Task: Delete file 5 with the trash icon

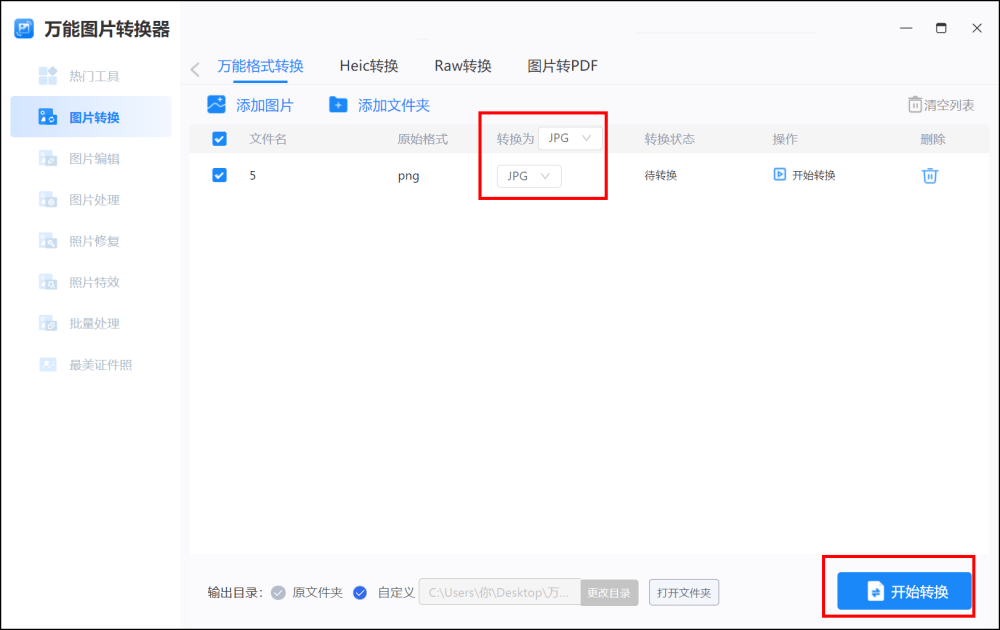Action: (x=930, y=175)
